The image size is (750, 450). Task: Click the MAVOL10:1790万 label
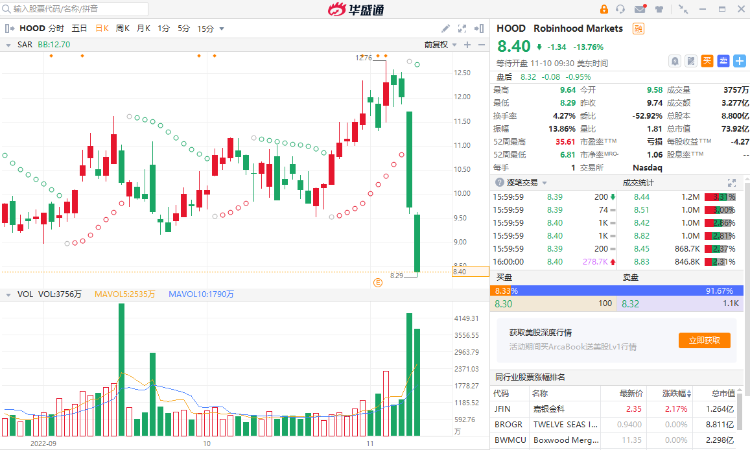[x=201, y=295]
